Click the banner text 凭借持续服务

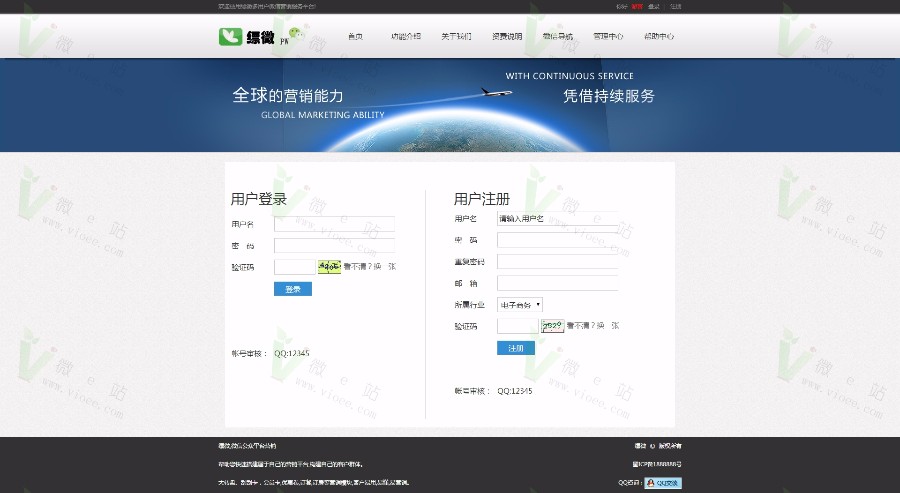point(609,96)
